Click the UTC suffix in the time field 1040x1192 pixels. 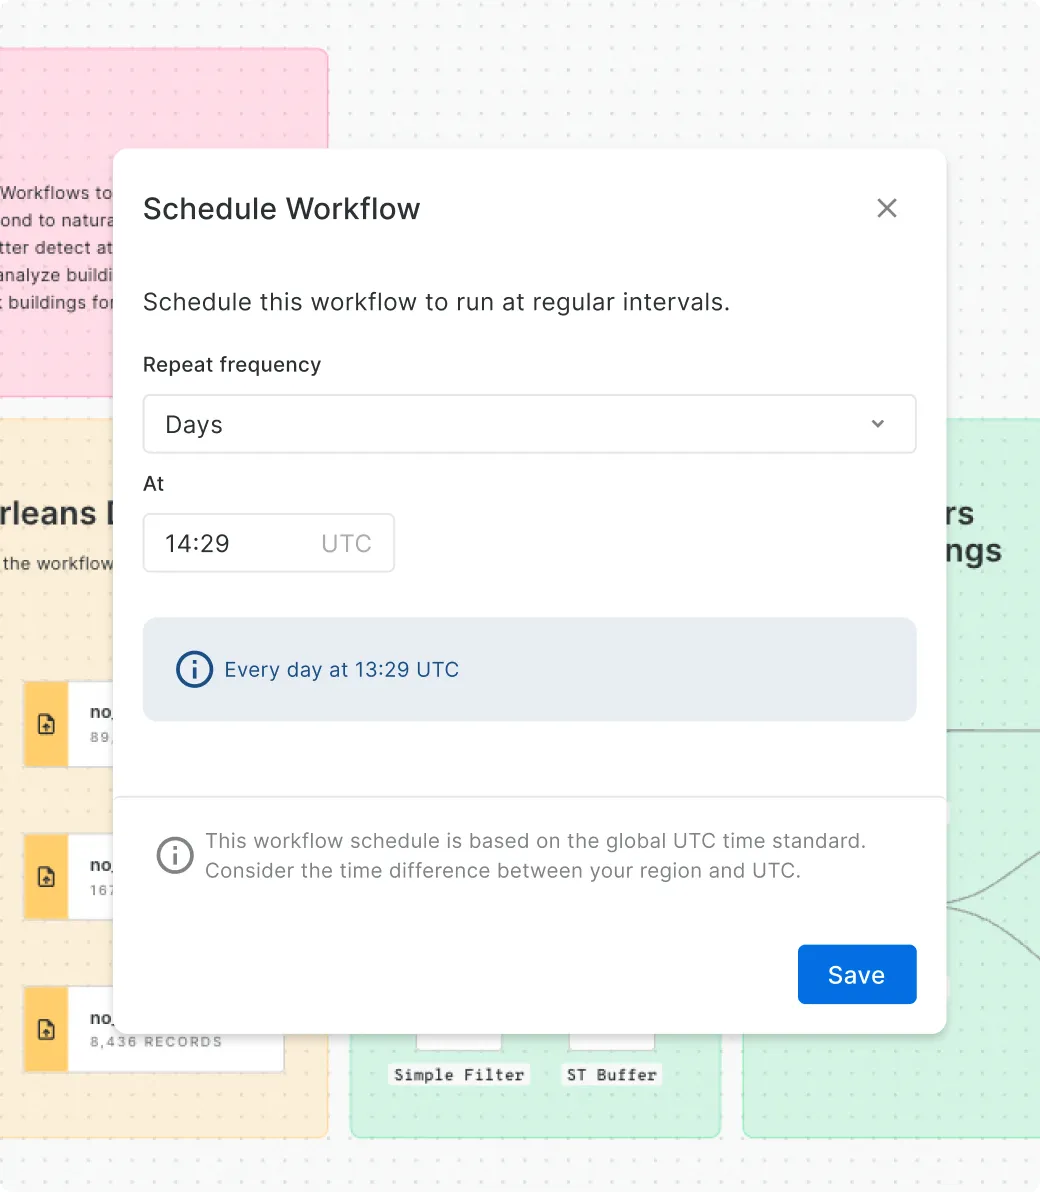point(346,543)
